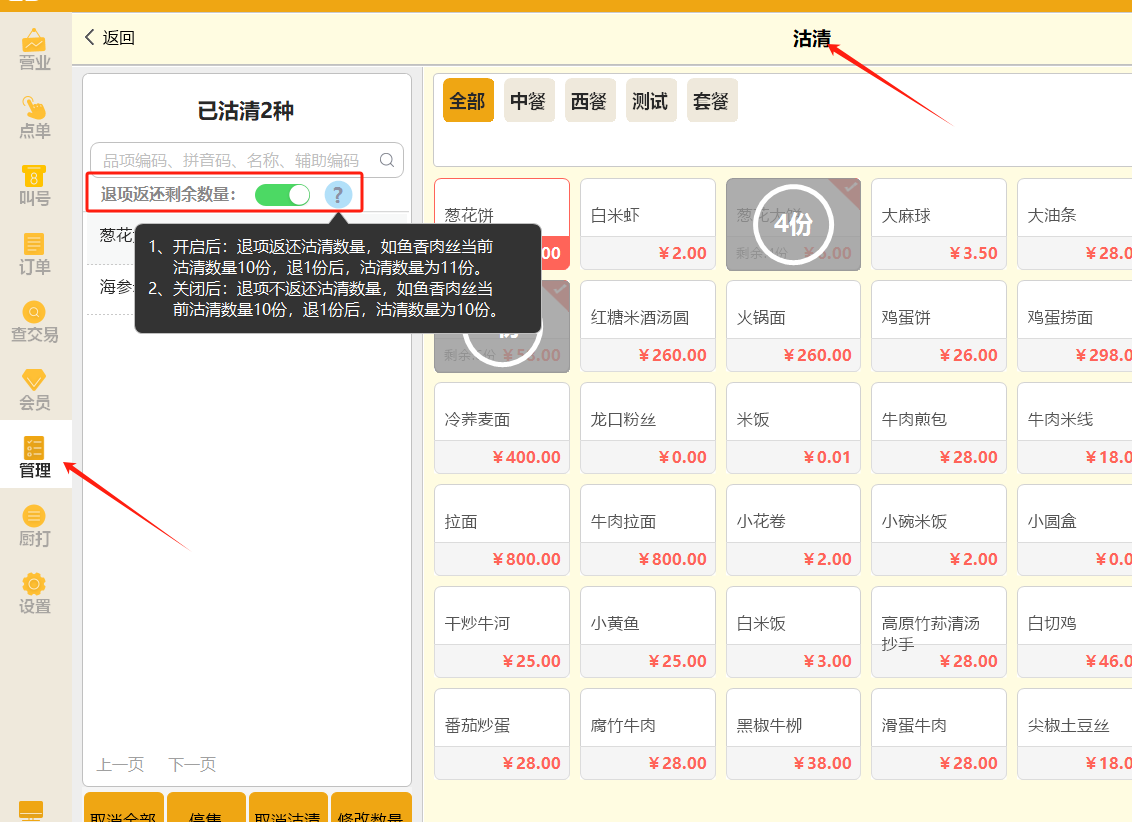Viewport: 1132px width, 822px height.
Task: Open the 叫号 queue icon
Action: pyautogui.click(x=35, y=185)
